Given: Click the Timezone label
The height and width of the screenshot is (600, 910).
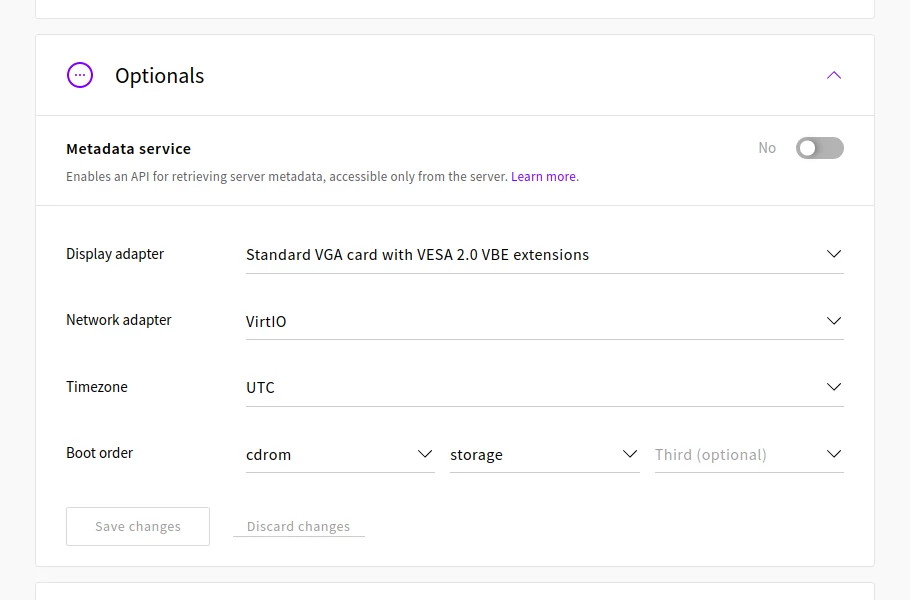Looking at the screenshot, I should click(x=96, y=386).
